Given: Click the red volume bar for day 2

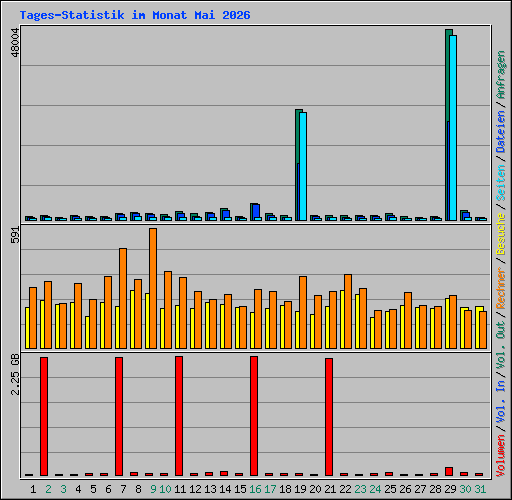Looking at the screenshot, I should (x=44, y=416).
